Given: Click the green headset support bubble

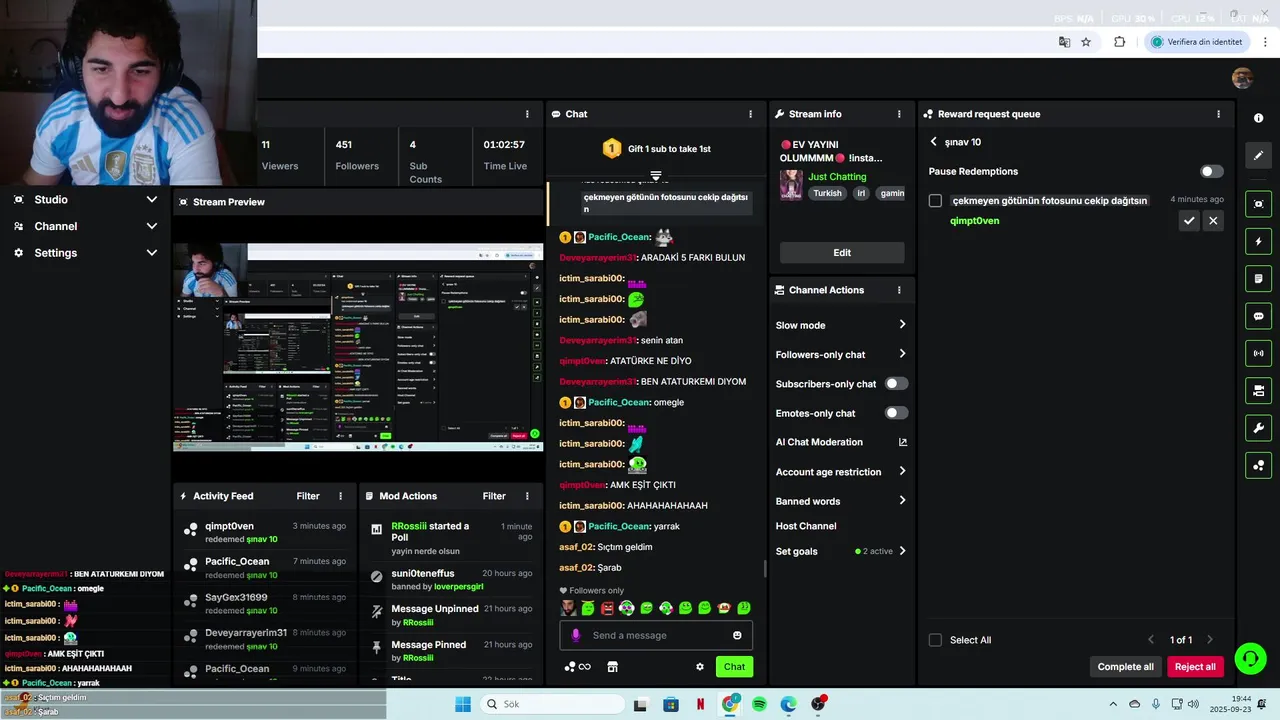Looking at the screenshot, I should pos(1250,658).
